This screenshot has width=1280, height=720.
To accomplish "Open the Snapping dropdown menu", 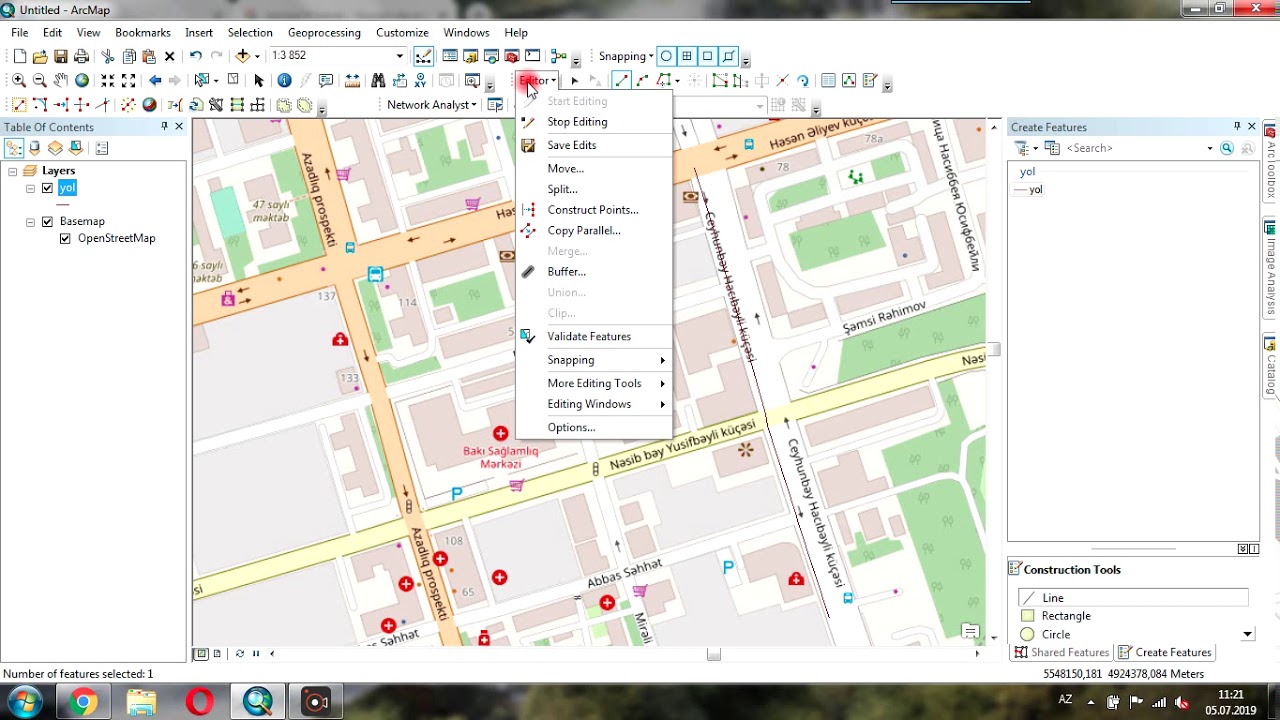I will [626, 56].
